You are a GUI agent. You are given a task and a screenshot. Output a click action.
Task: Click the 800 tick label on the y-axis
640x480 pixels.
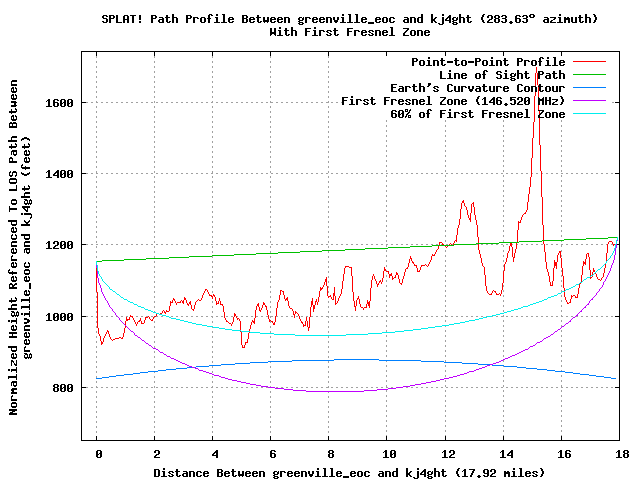[x=63, y=388]
